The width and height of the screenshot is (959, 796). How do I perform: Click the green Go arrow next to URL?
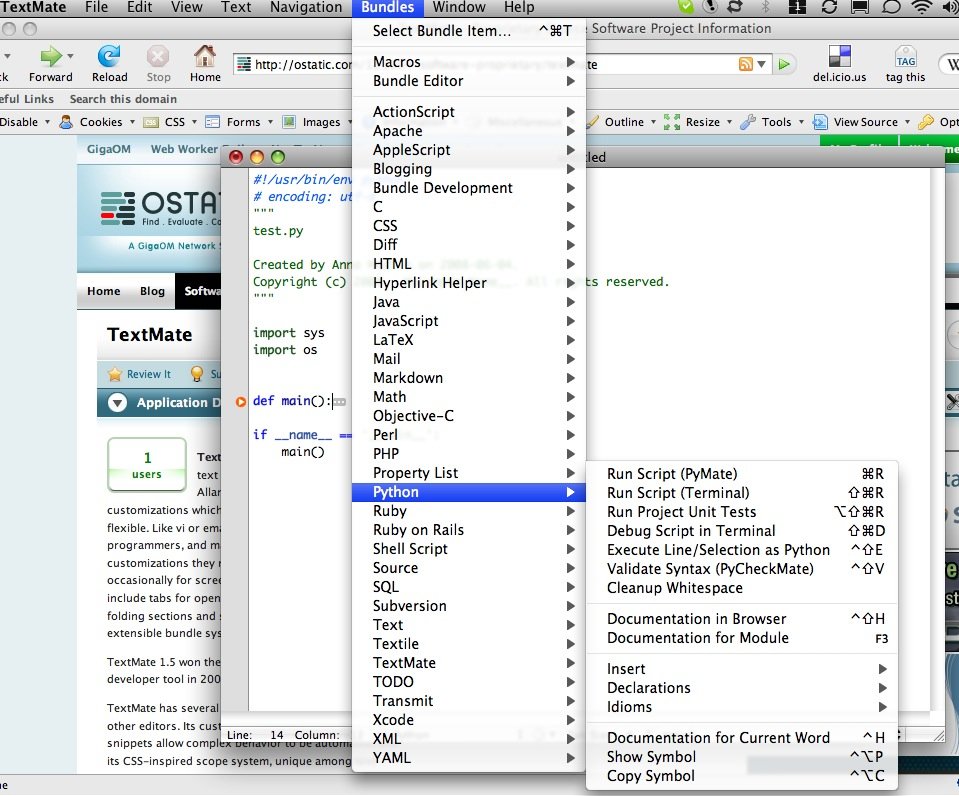784,64
